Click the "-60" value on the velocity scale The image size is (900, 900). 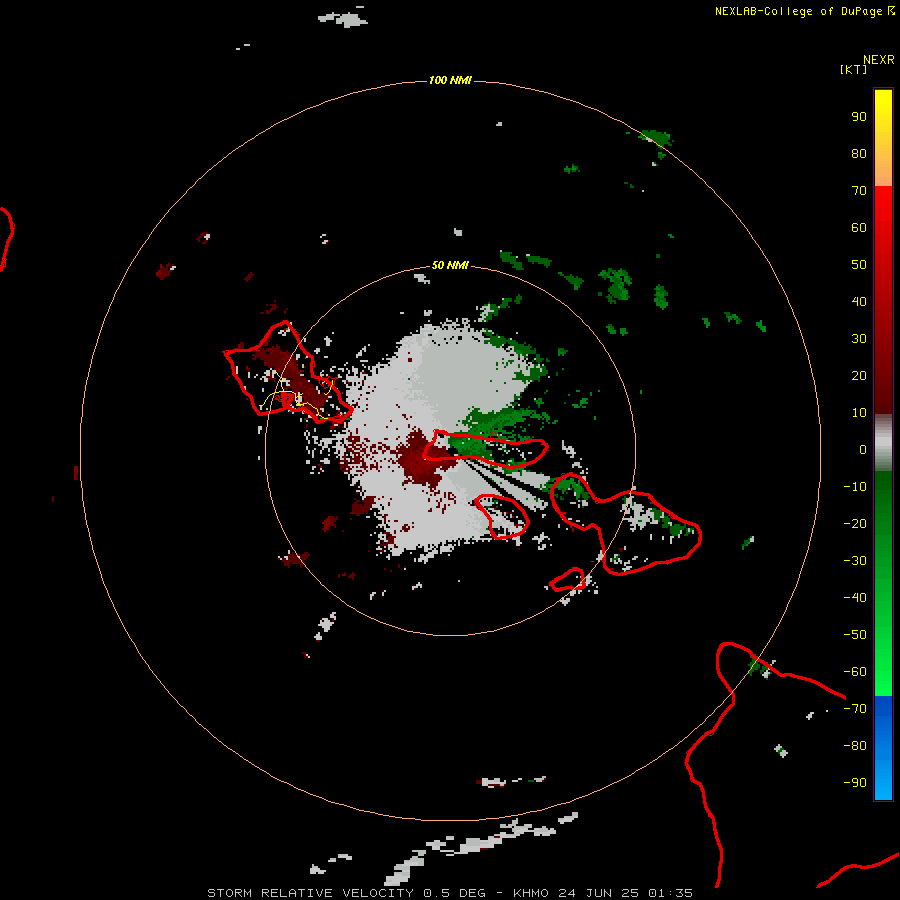point(855,672)
